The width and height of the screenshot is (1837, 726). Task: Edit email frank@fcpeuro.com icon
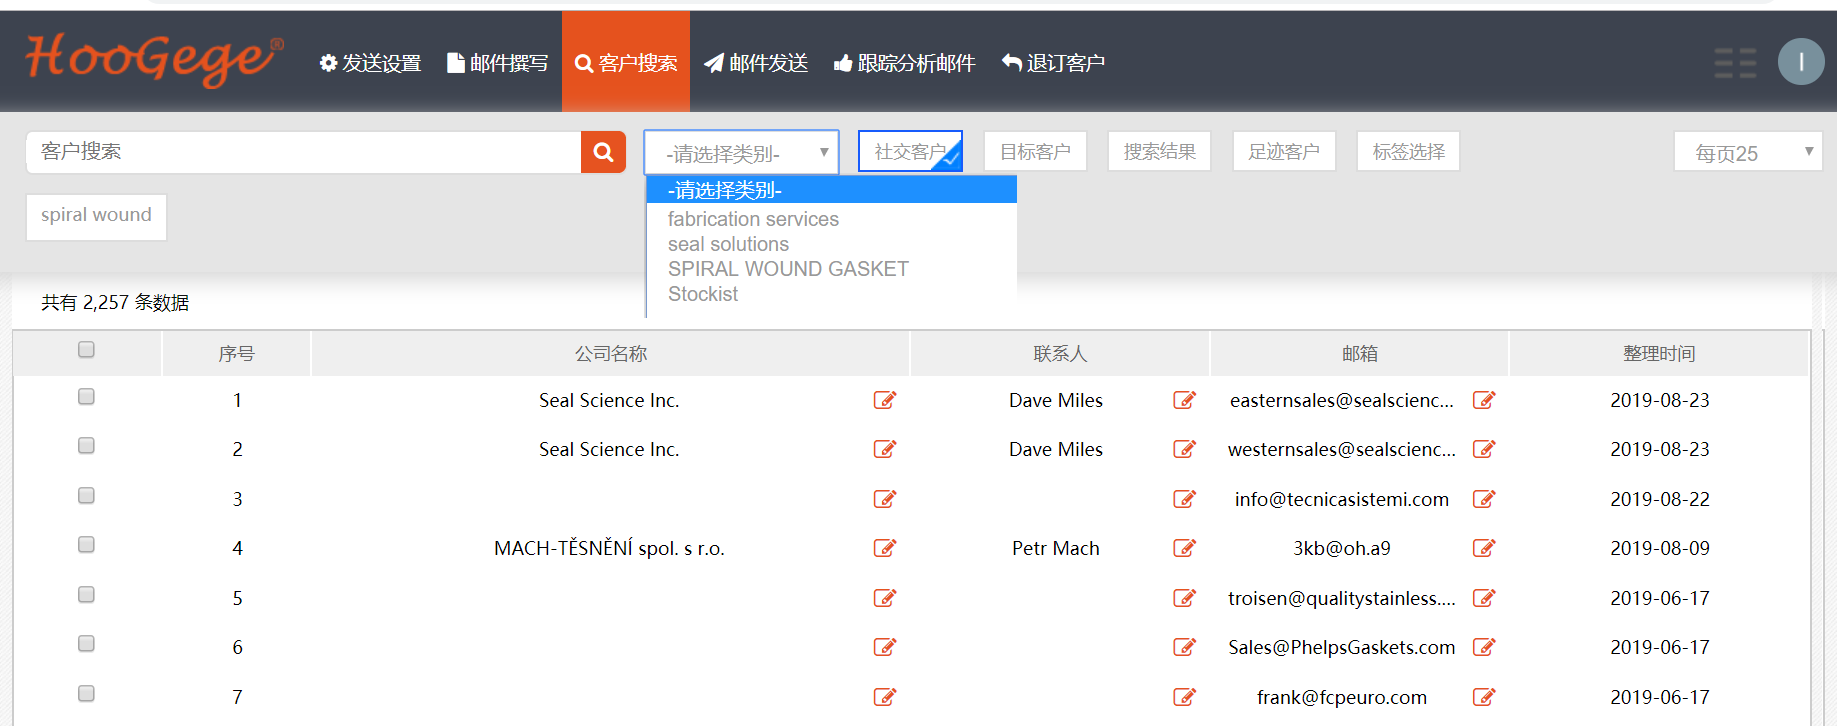click(x=1484, y=697)
